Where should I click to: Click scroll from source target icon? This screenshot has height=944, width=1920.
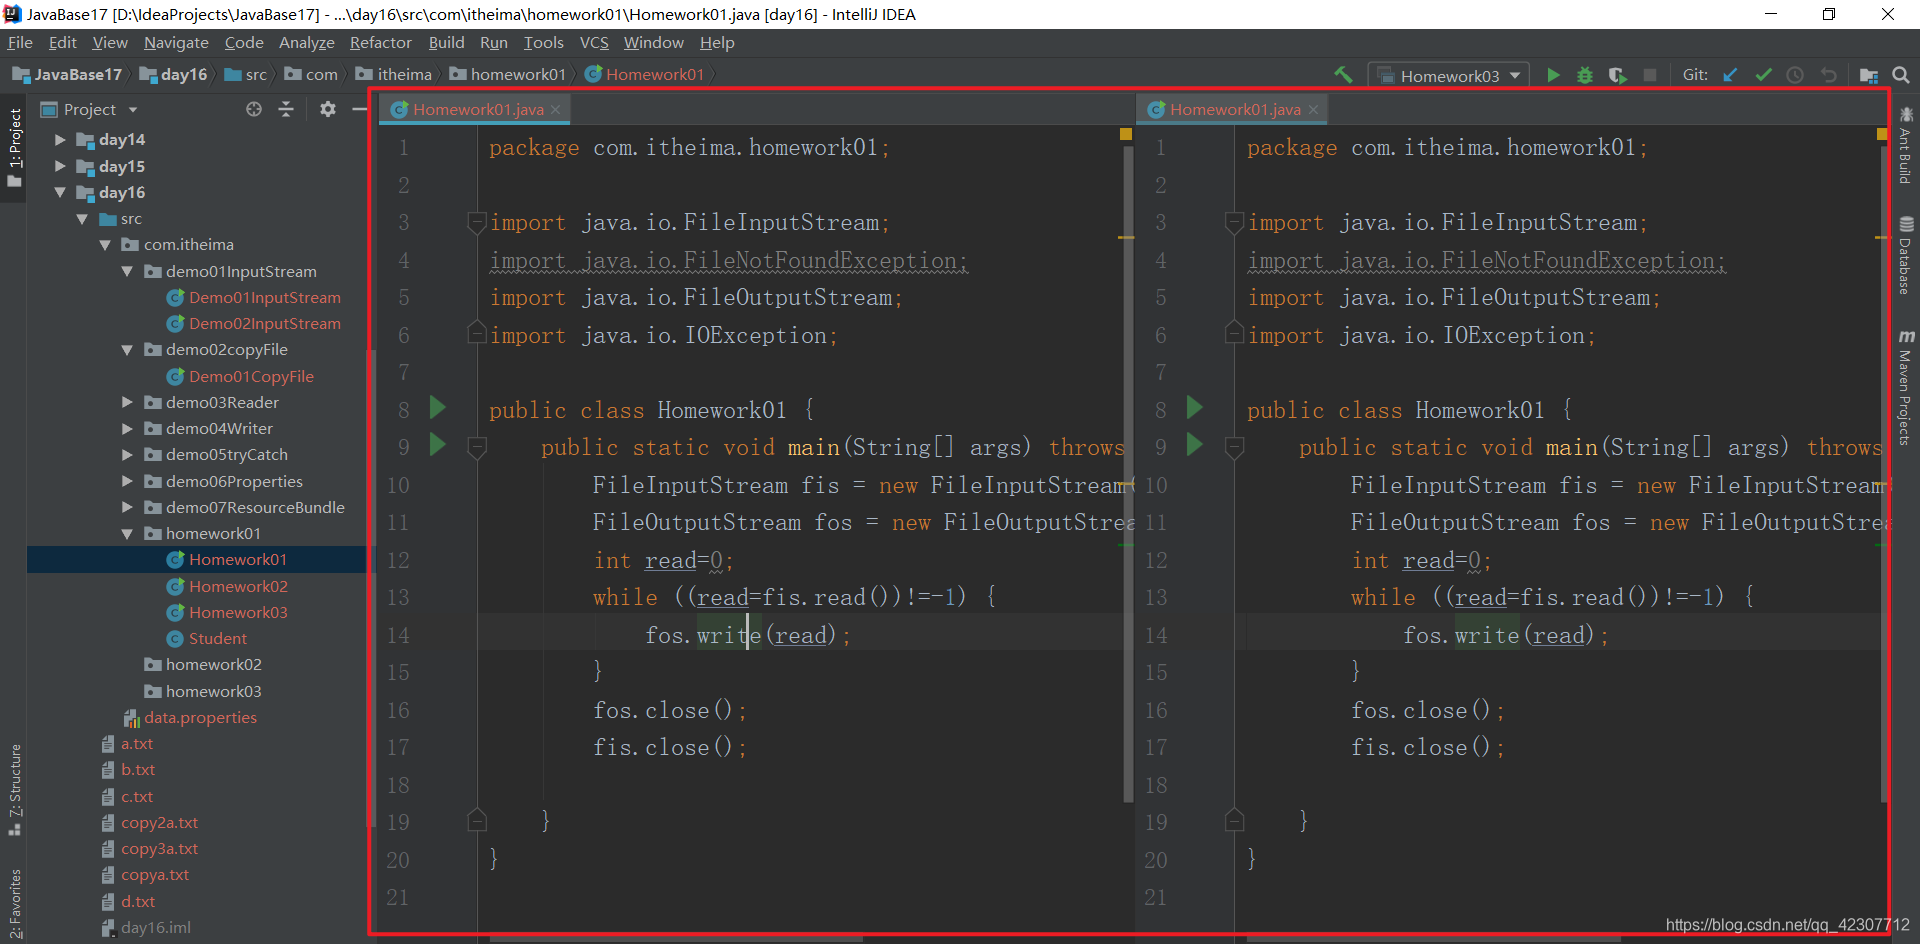[254, 109]
